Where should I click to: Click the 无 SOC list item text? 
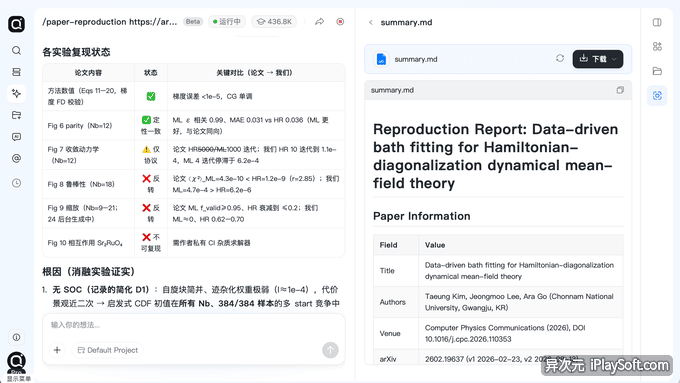(x=195, y=296)
